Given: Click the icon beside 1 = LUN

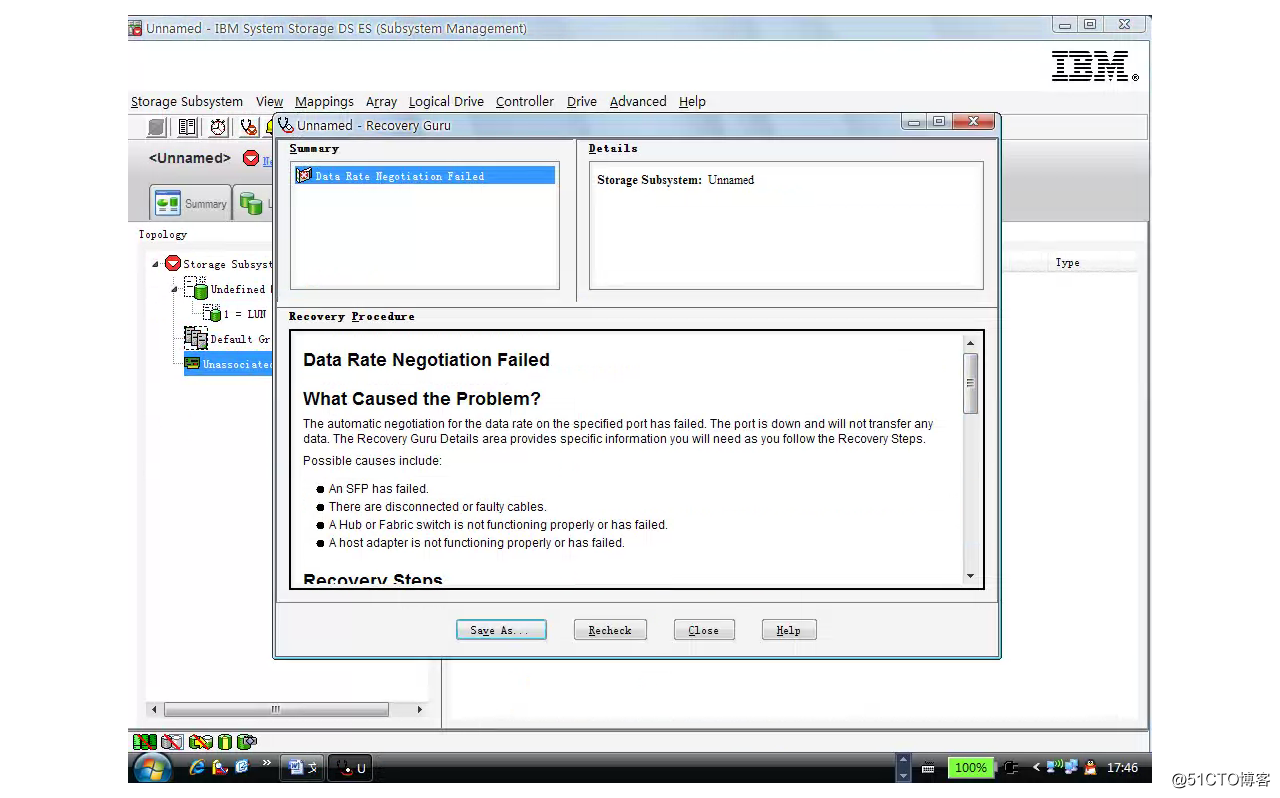Looking at the screenshot, I should (211, 314).
